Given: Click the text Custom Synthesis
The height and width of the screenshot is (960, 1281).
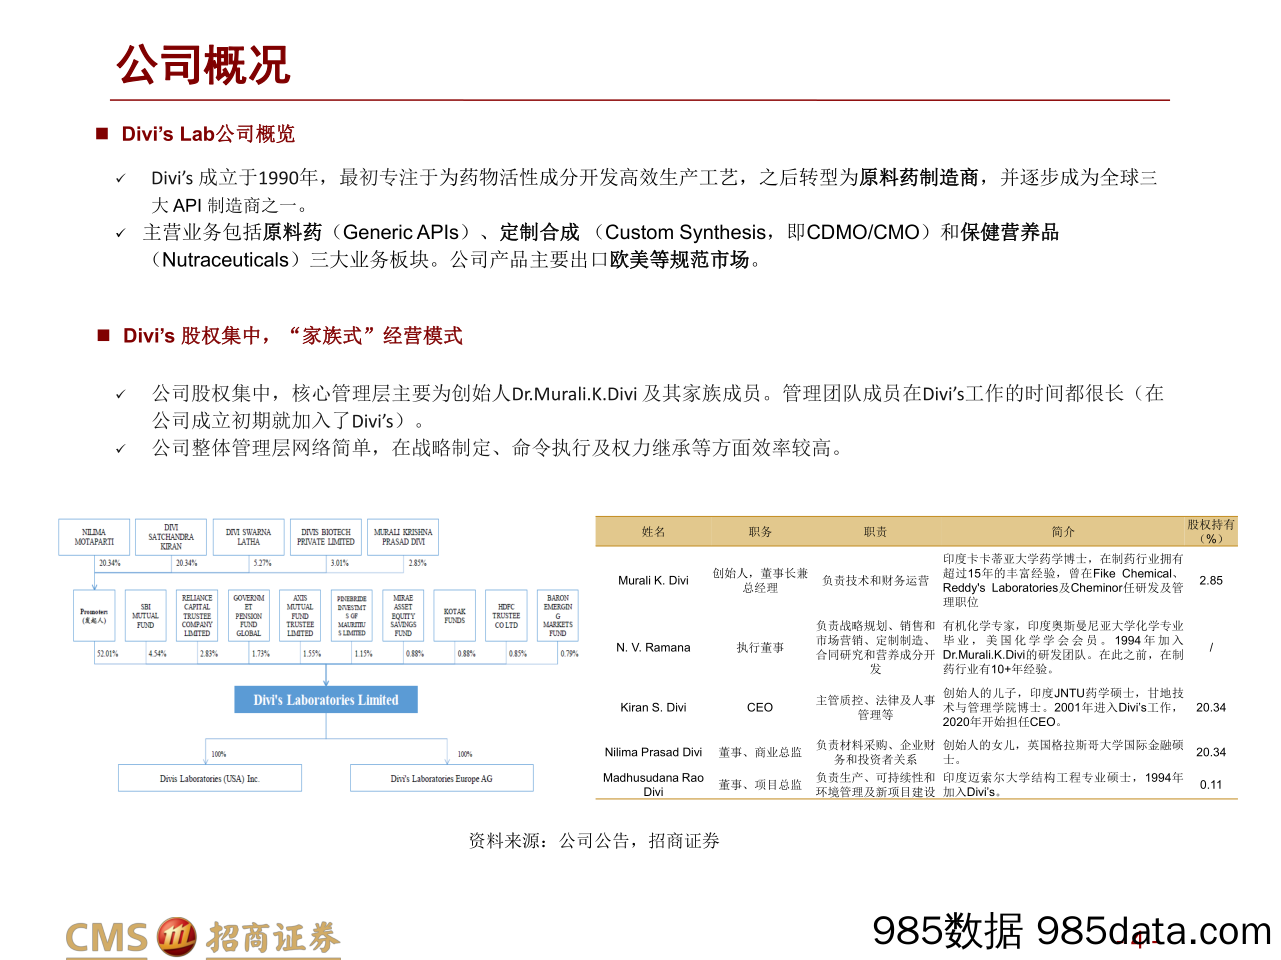Looking at the screenshot, I should (x=685, y=232).
